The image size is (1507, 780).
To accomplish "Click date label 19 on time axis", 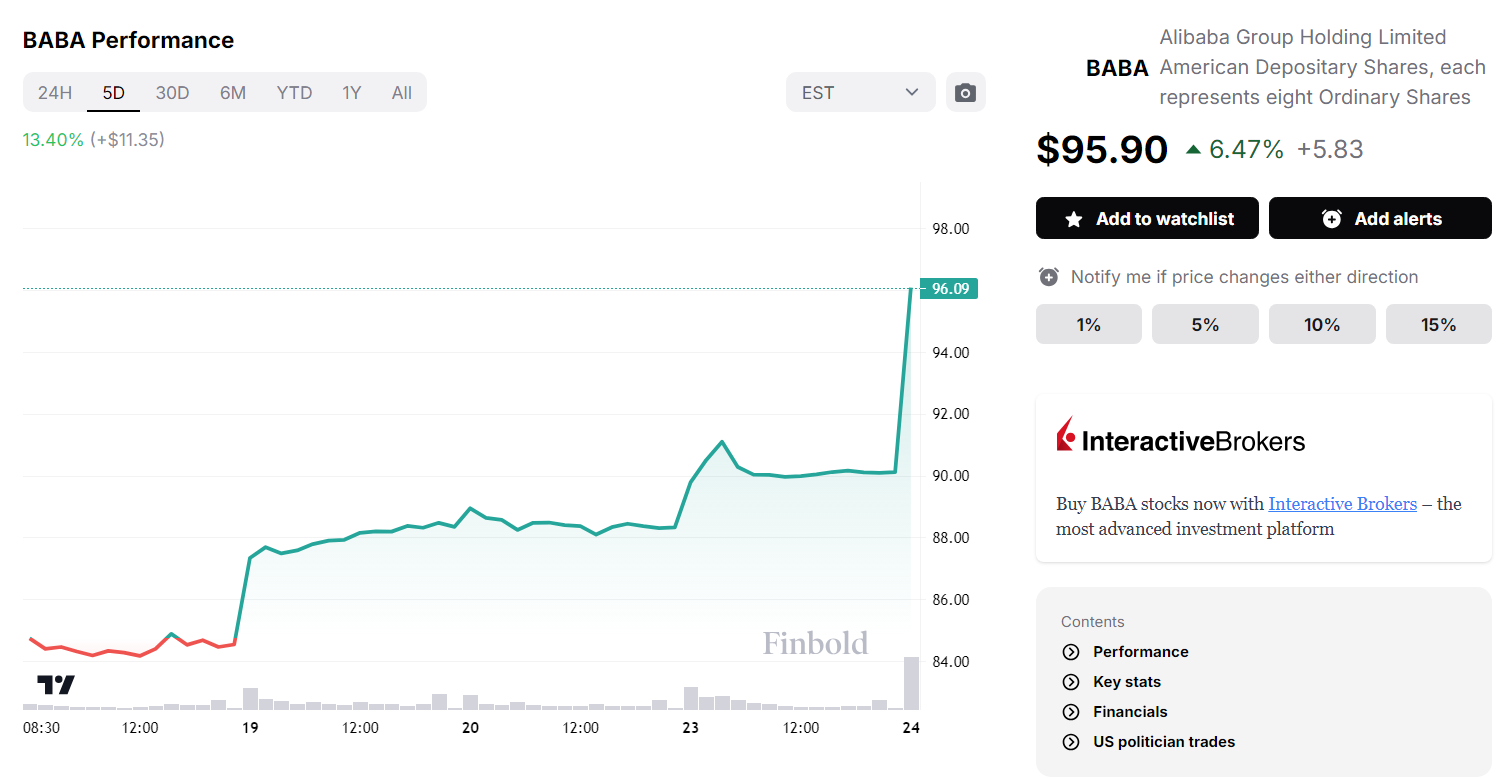I will click(x=250, y=728).
